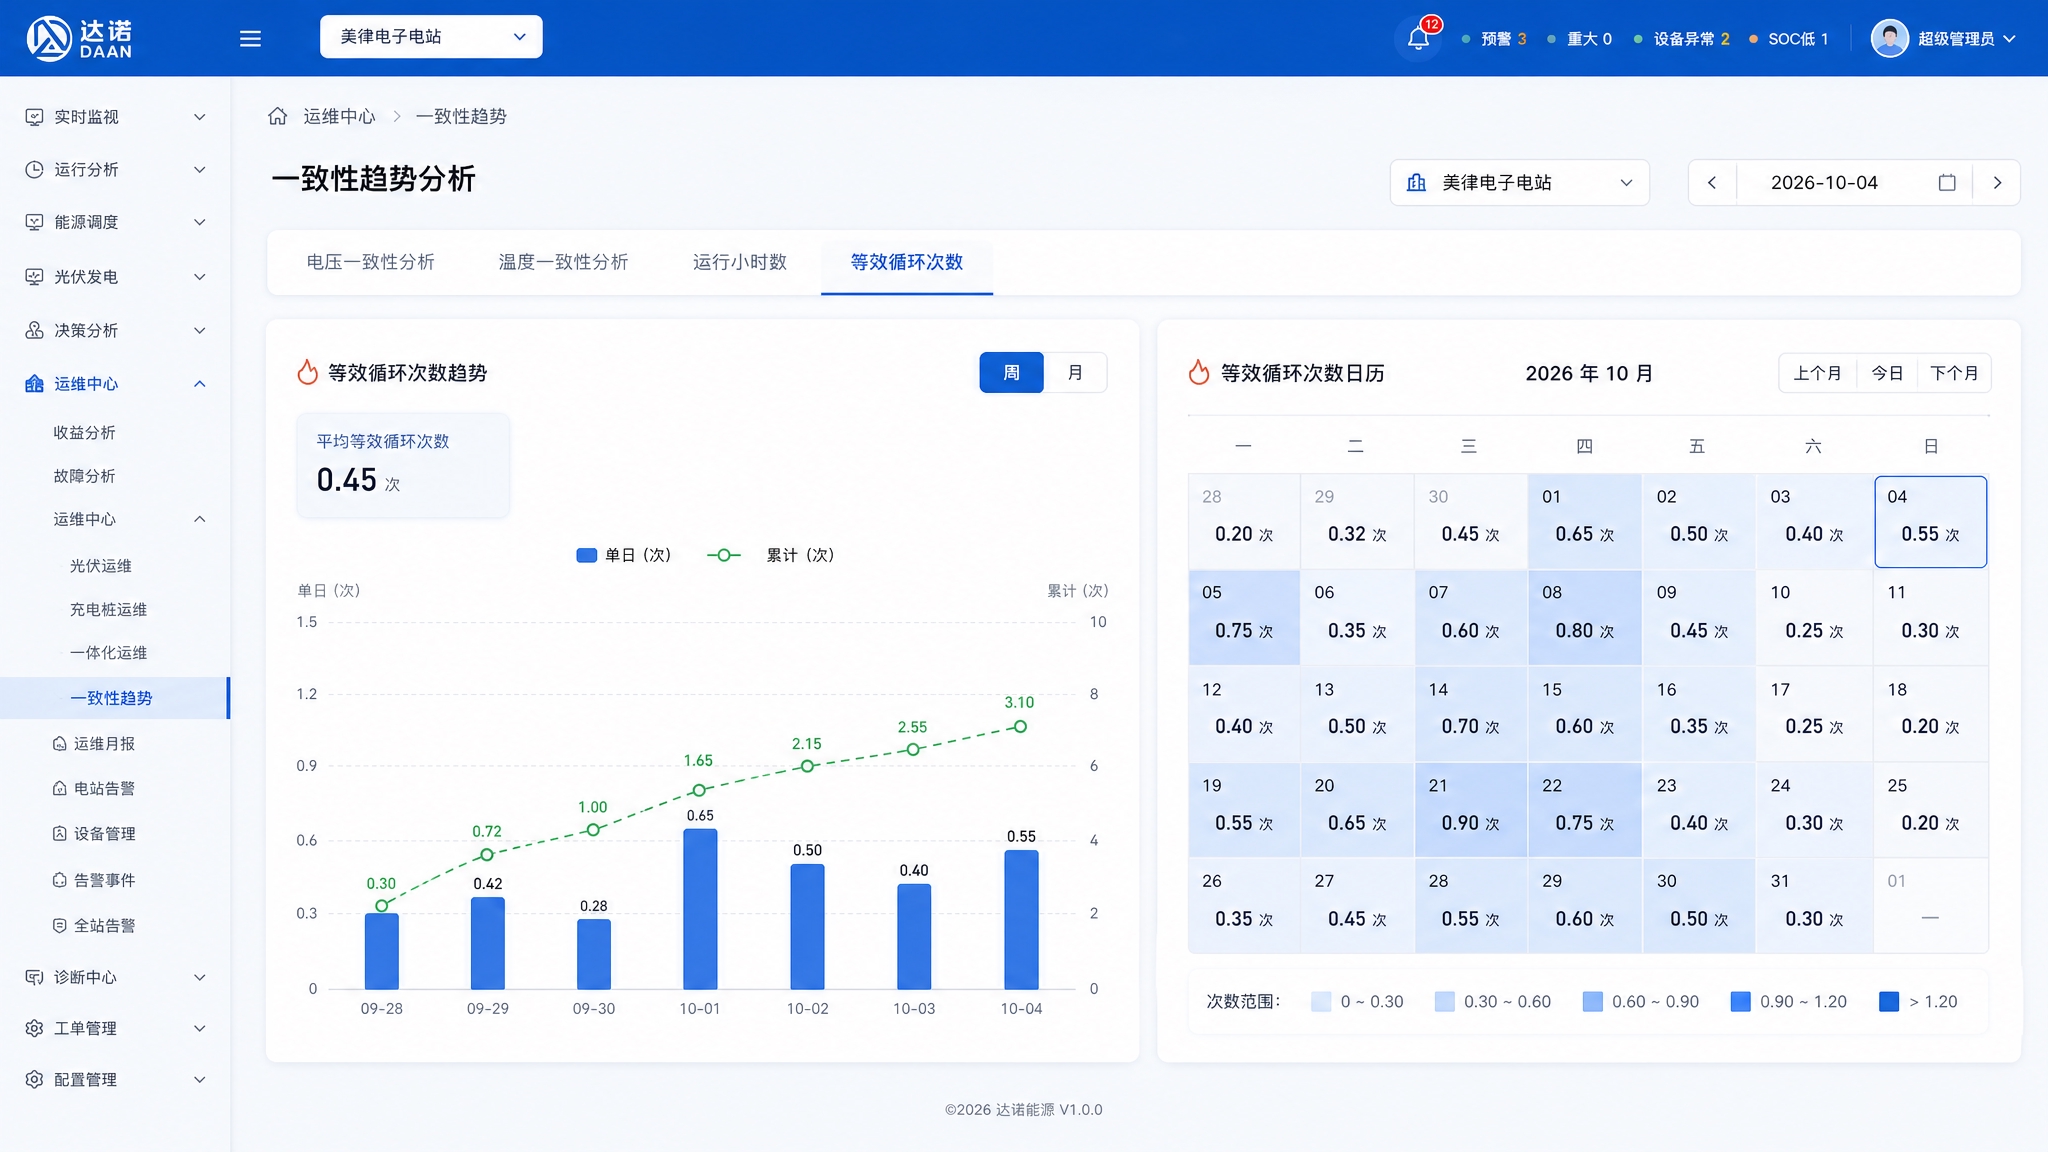Open 一体化运维 in the sidebar
Image resolution: width=2048 pixels, height=1152 pixels.
(x=108, y=653)
